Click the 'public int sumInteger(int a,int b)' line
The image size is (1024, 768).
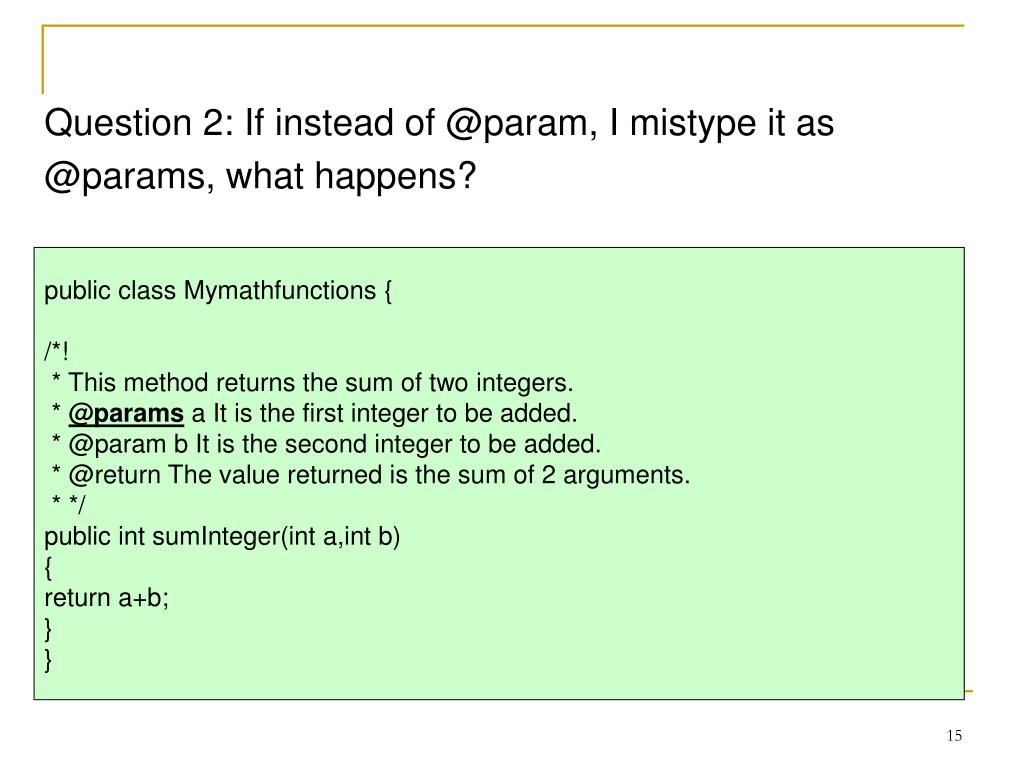click(x=222, y=537)
